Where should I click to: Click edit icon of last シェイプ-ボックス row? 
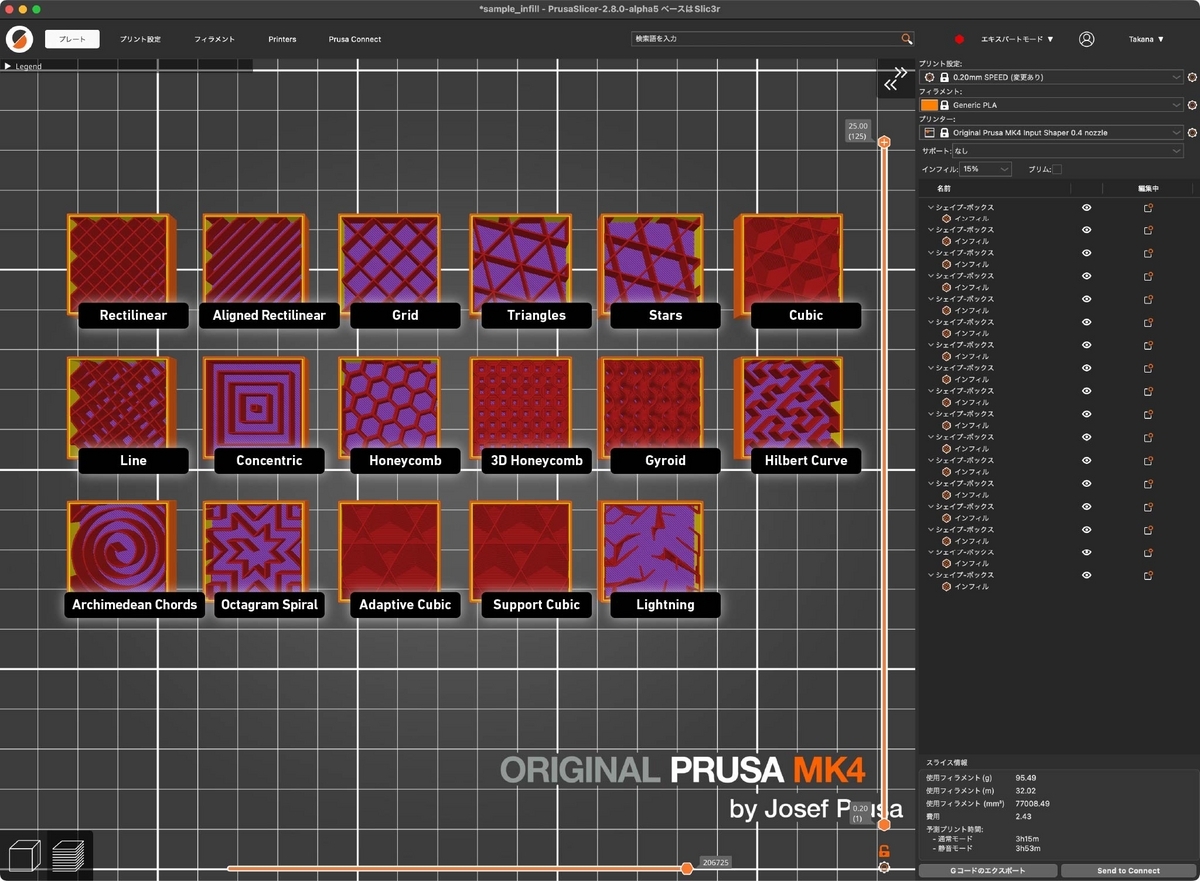pyautogui.click(x=1149, y=575)
